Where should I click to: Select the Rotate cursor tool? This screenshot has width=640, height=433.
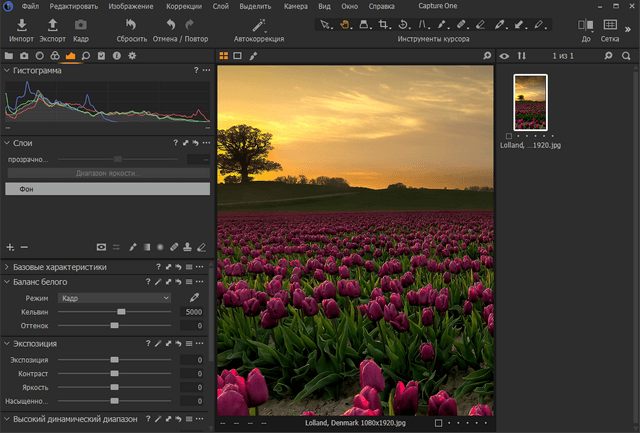coord(403,24)
